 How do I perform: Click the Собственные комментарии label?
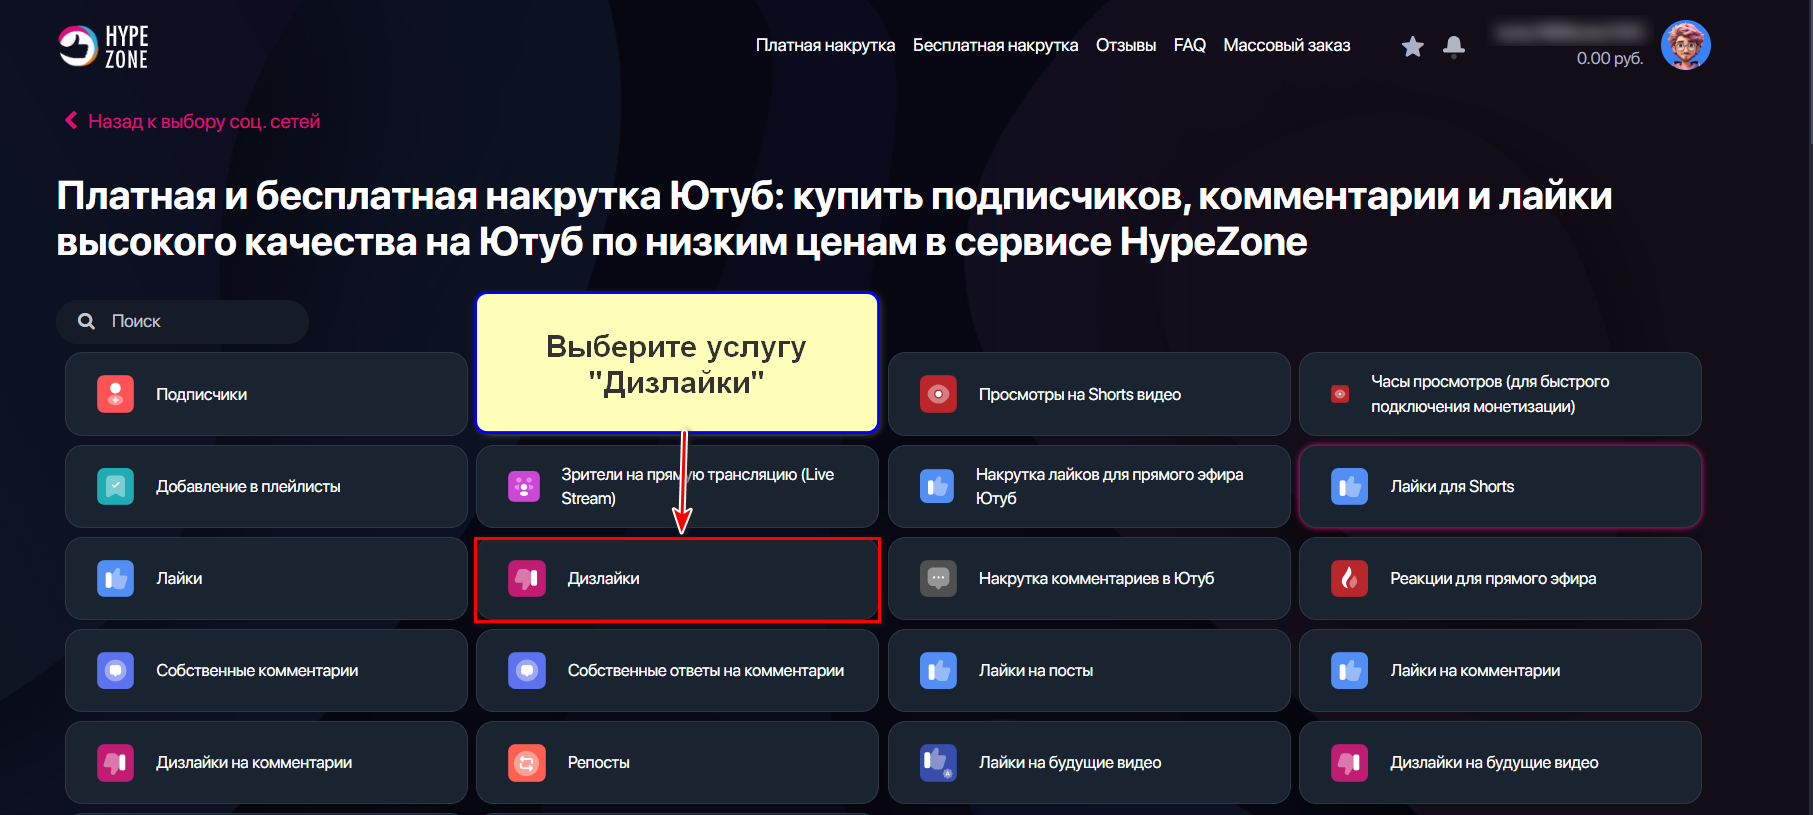tap(257, 670)
